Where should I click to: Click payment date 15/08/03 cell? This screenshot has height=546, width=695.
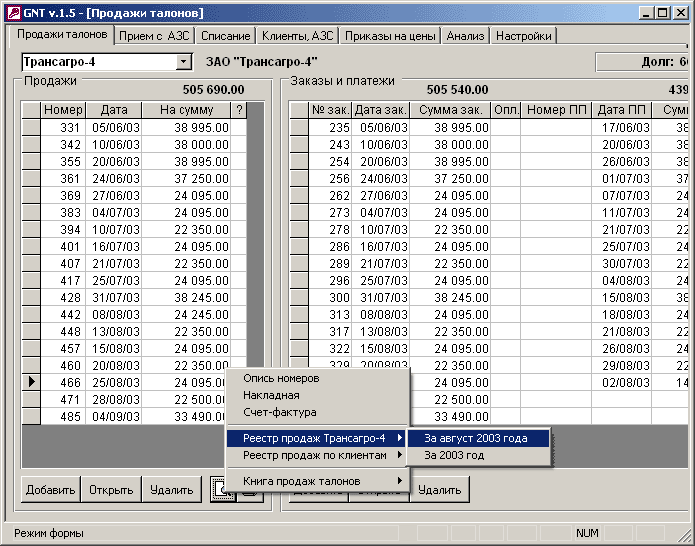point(622,297)
